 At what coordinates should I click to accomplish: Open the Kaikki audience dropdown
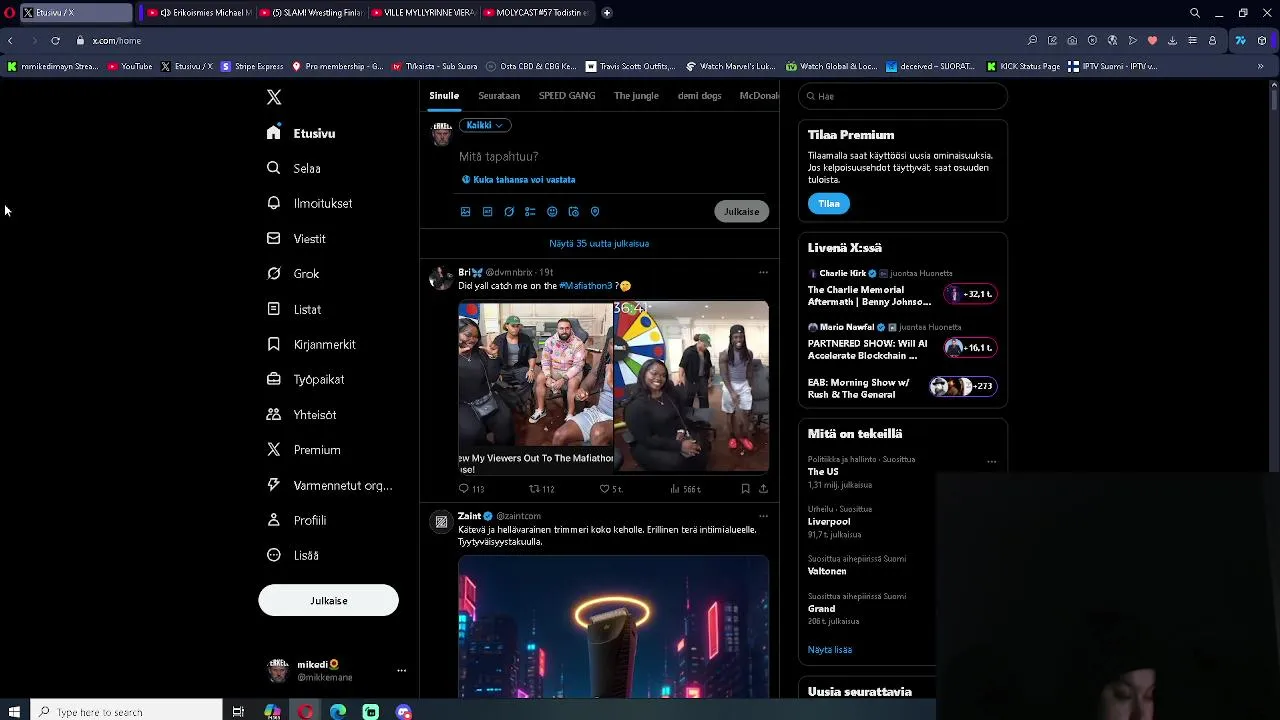pos(485,125)
